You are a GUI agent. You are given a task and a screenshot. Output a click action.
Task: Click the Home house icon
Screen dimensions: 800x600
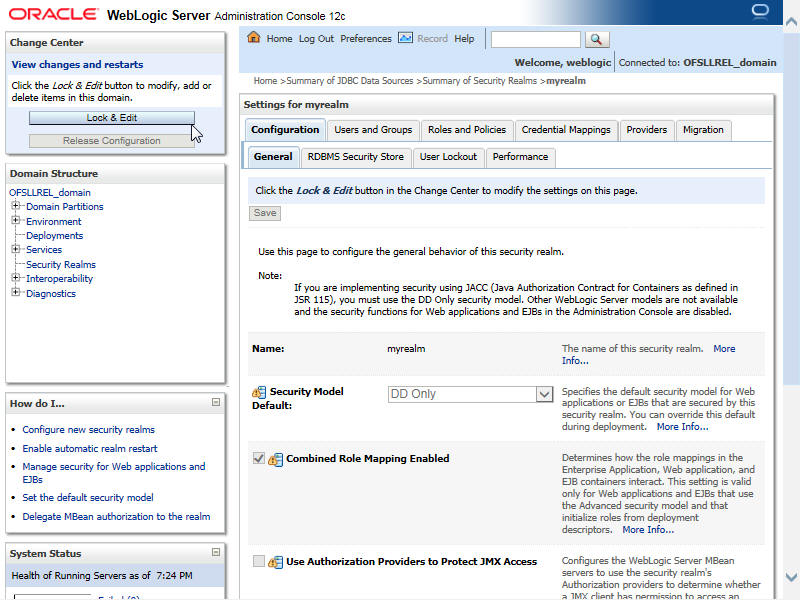(254, 38)
